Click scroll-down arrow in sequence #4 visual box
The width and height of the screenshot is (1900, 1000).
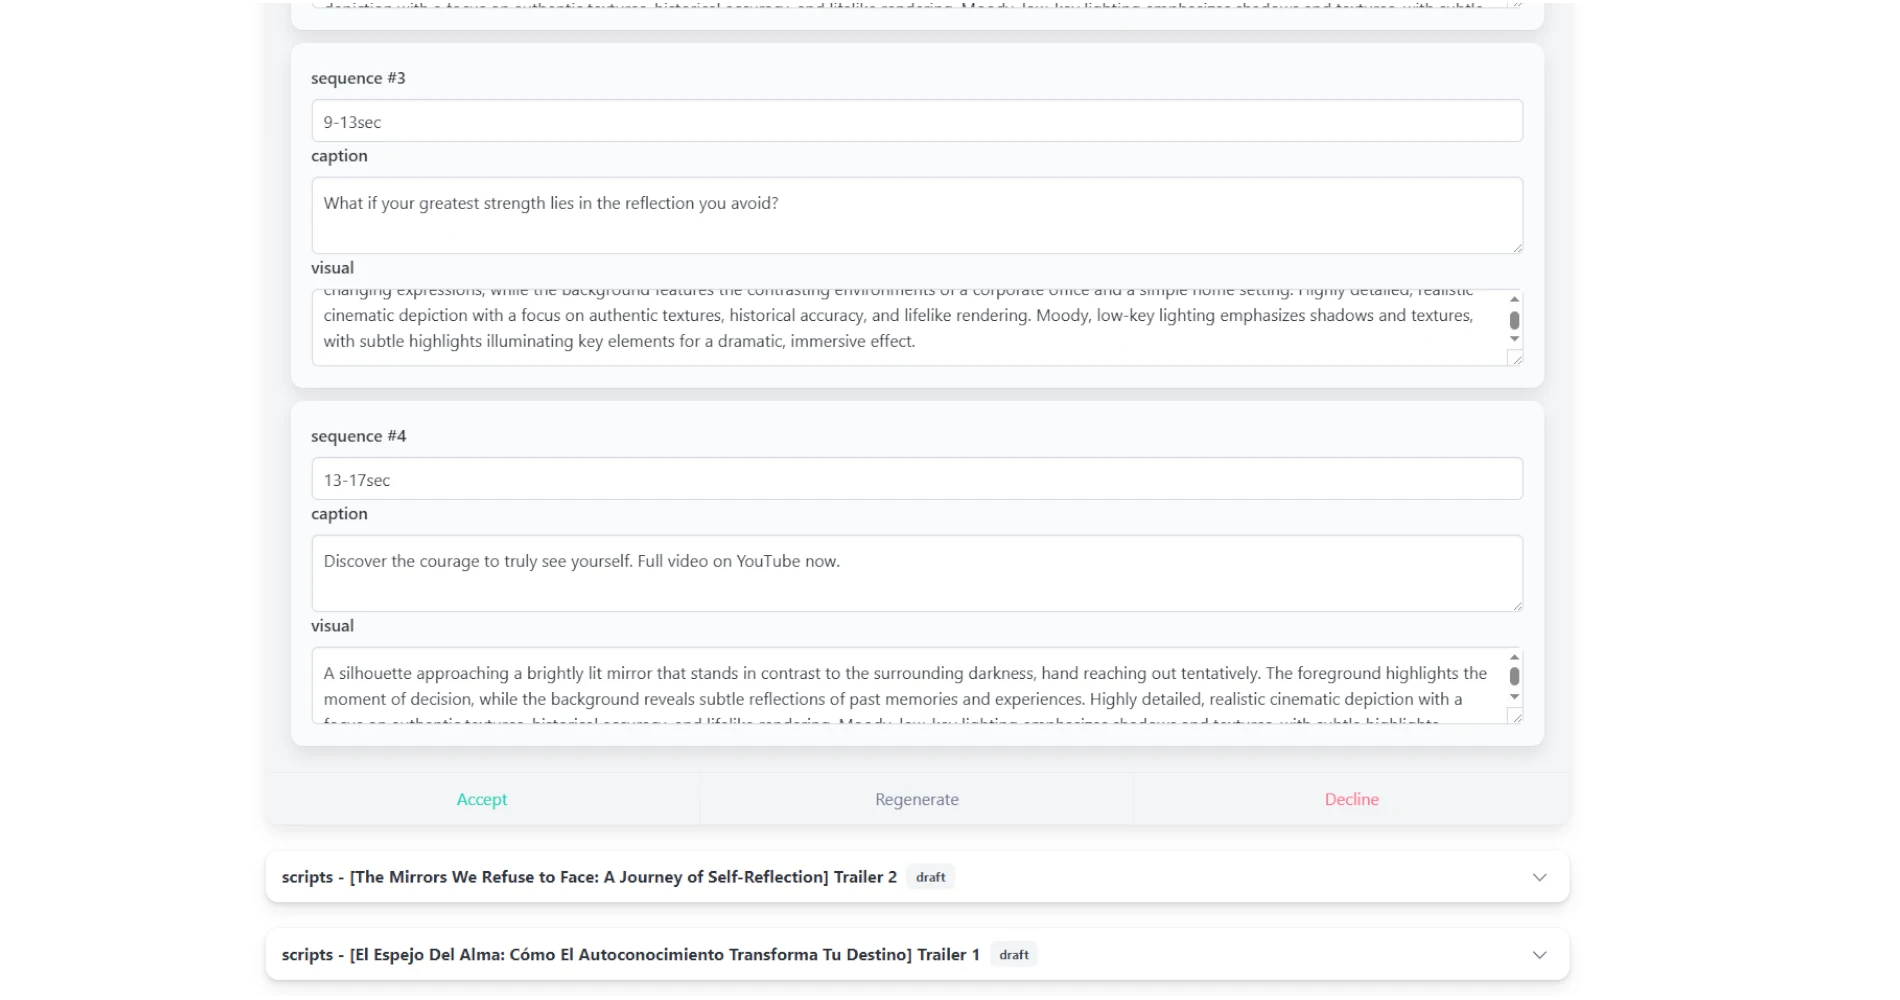point(1514,697)
